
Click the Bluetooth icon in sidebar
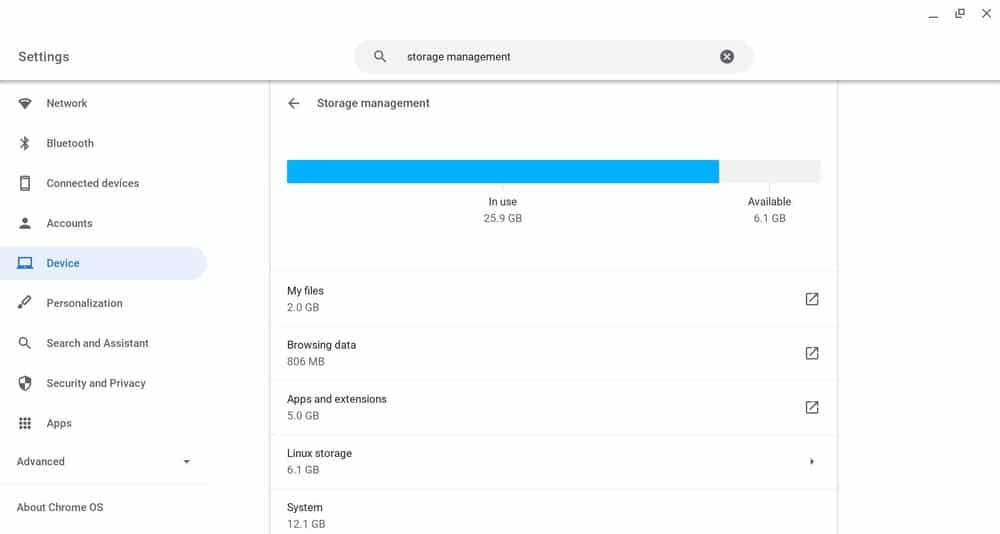pyautogui.click(x=25, y=143)
